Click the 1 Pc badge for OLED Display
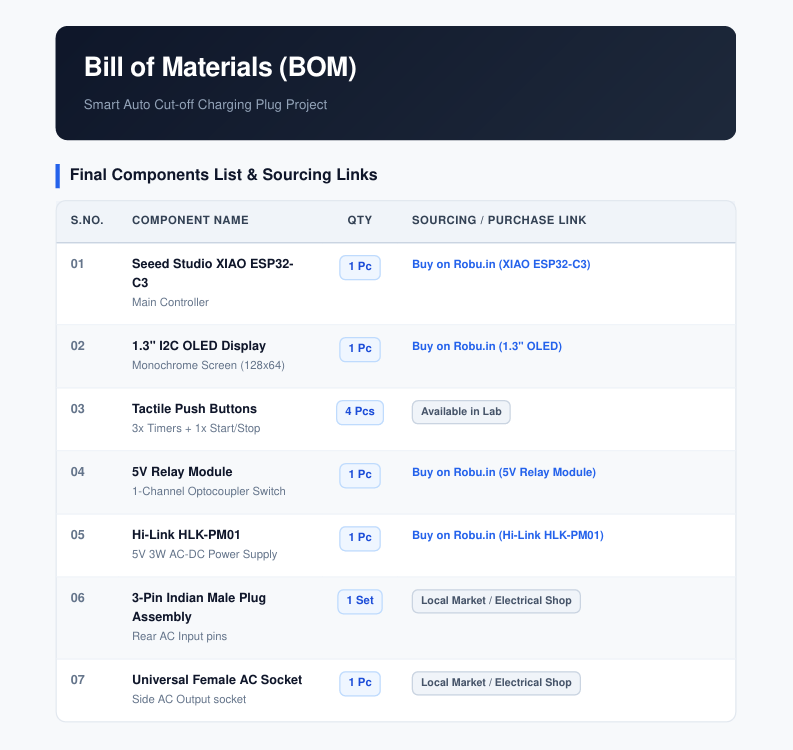 (x=360, y=349)
